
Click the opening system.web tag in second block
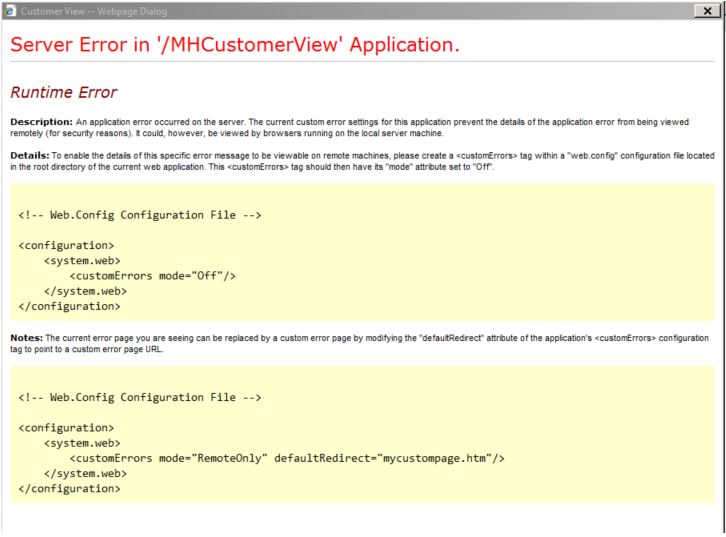(83, 443)
